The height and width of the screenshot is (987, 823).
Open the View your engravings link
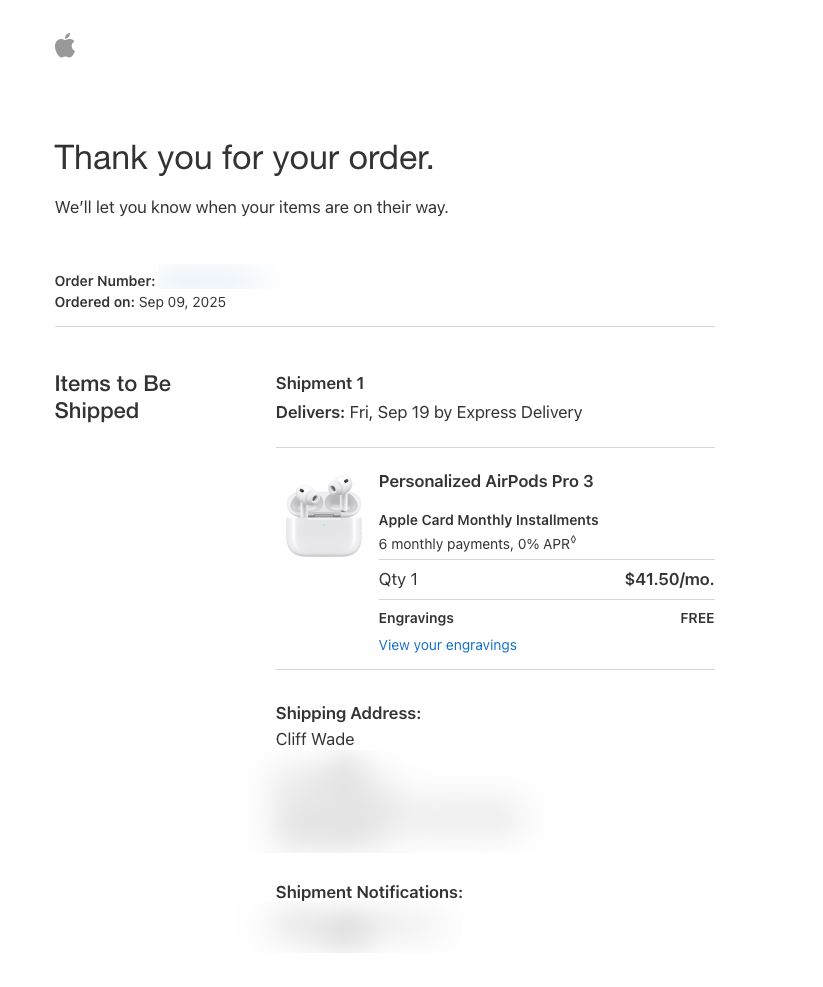447,645
